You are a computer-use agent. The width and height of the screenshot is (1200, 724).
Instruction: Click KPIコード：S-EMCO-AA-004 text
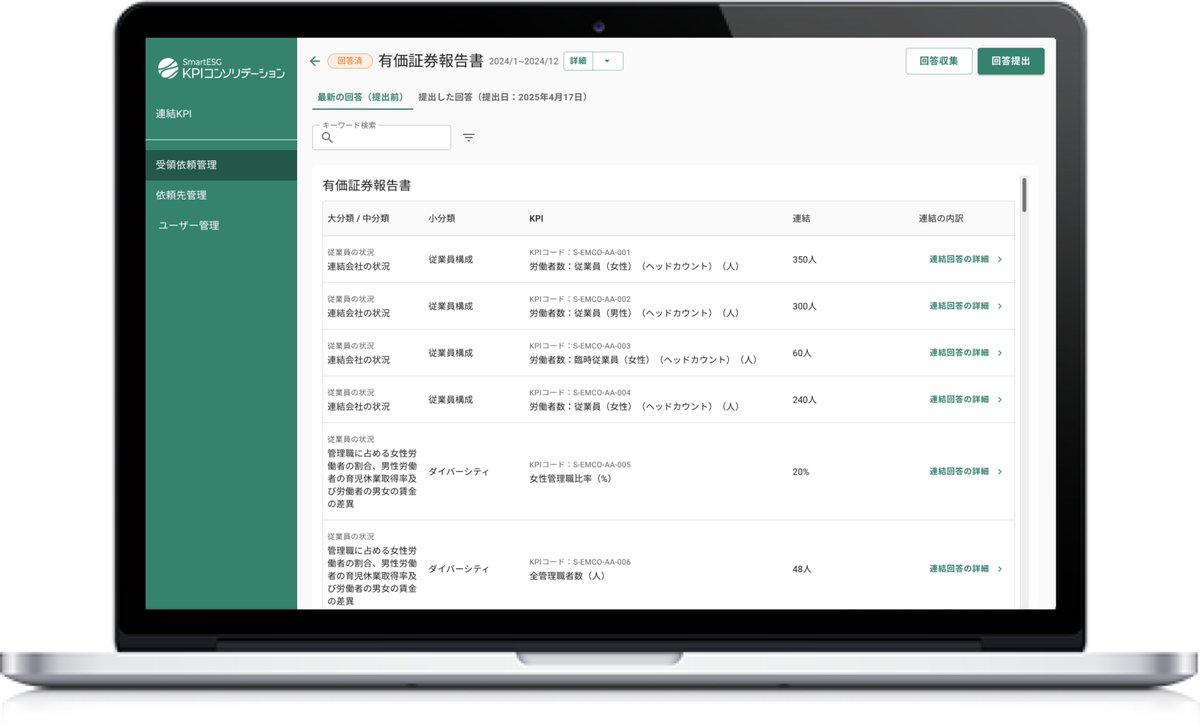coord(580,392)
